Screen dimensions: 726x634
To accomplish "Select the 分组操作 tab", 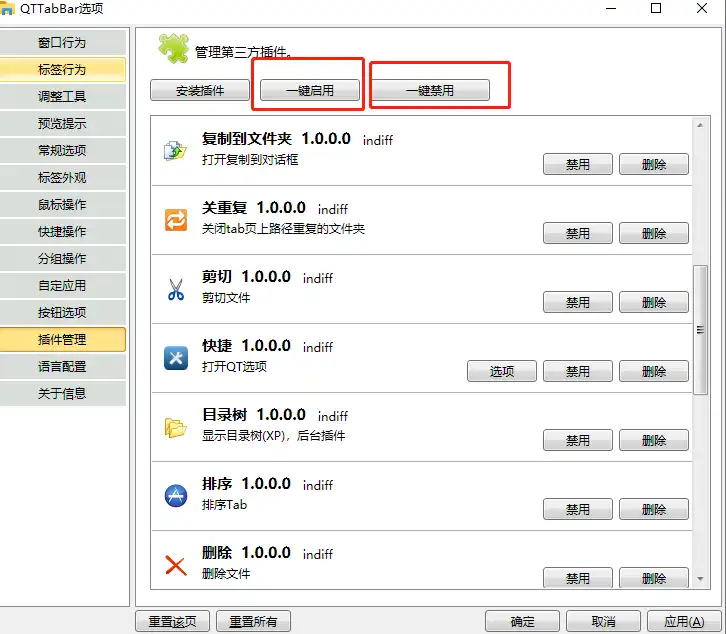I will (62, 258).
